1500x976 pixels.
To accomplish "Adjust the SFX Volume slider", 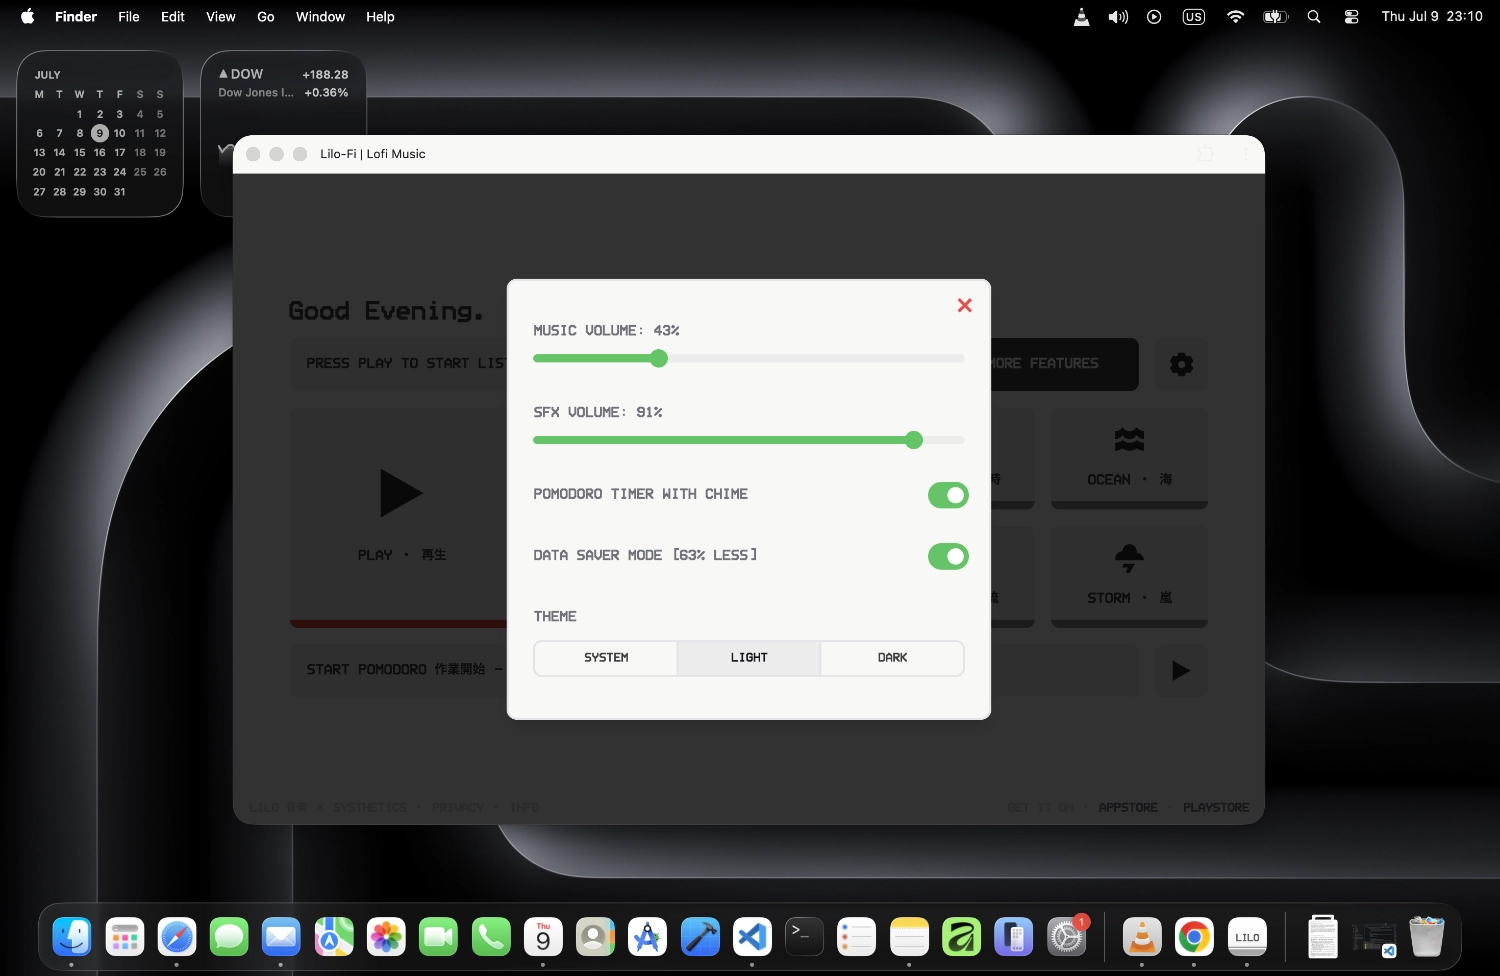I will (749, 440).
